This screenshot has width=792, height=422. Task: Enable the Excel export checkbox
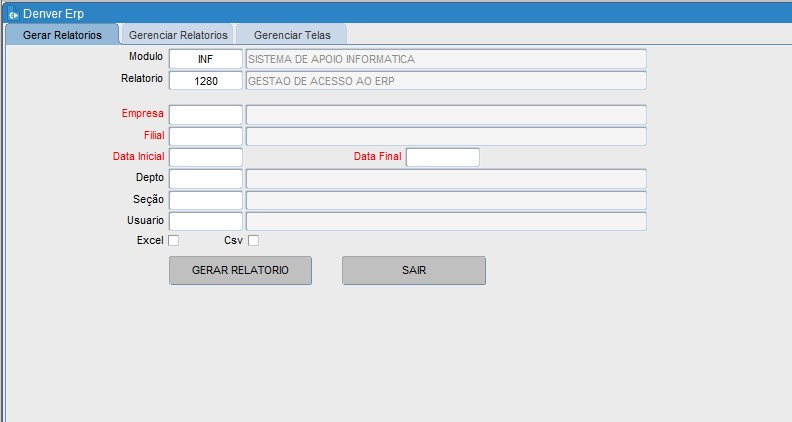[173, 241]
